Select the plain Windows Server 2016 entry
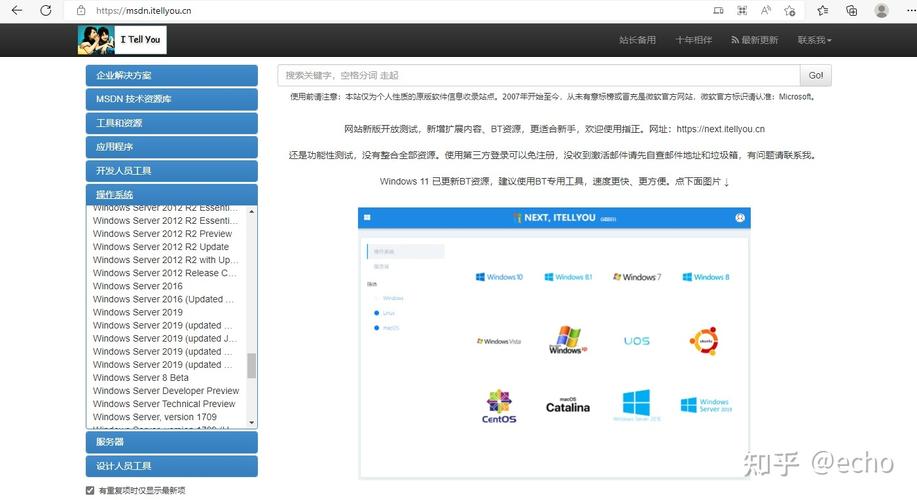This screenshot has width=917, height=500. pos(137,286)
